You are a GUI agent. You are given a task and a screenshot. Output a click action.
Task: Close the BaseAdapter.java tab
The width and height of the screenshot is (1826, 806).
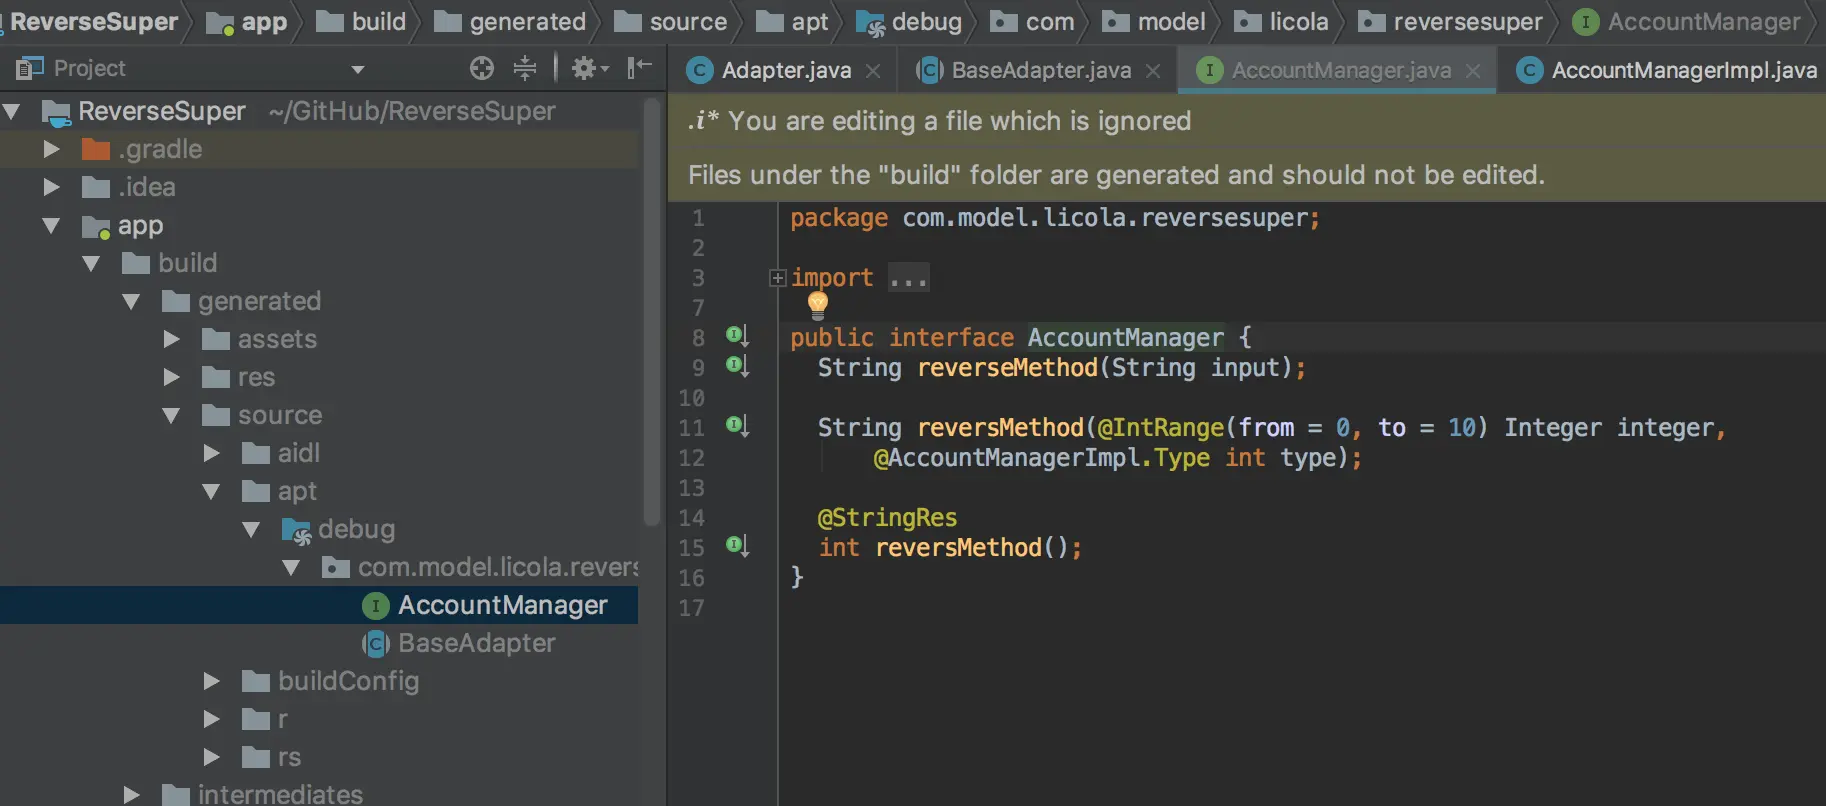pyautogui.click(x=1153, y=71)
